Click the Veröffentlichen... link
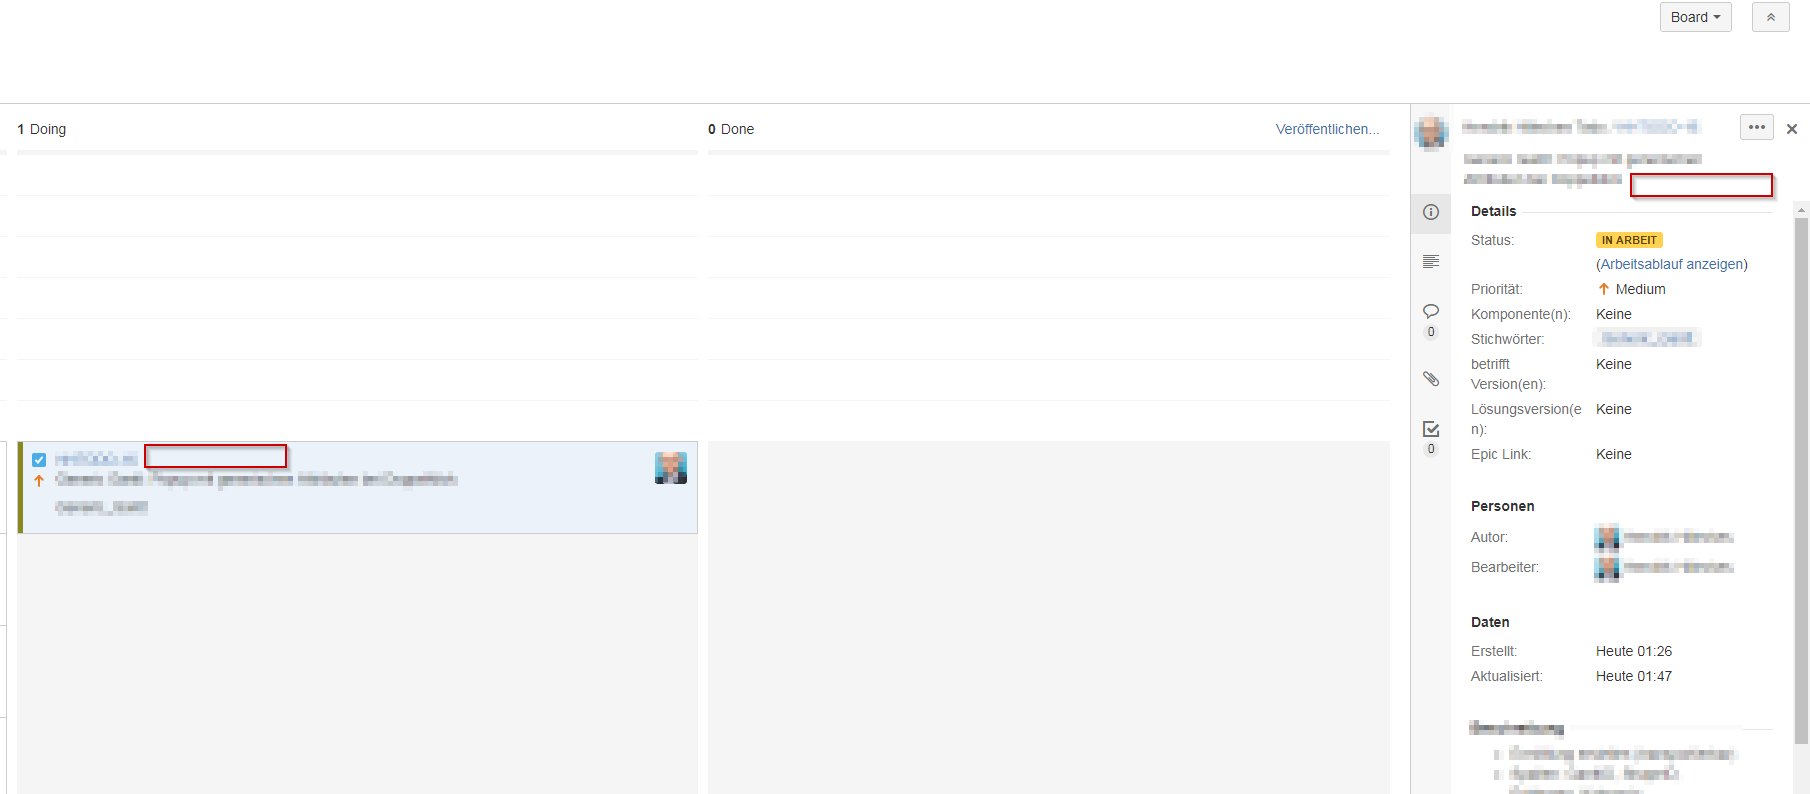The width and height of the screenshot is (1810, 794). tap(1327, 129)
